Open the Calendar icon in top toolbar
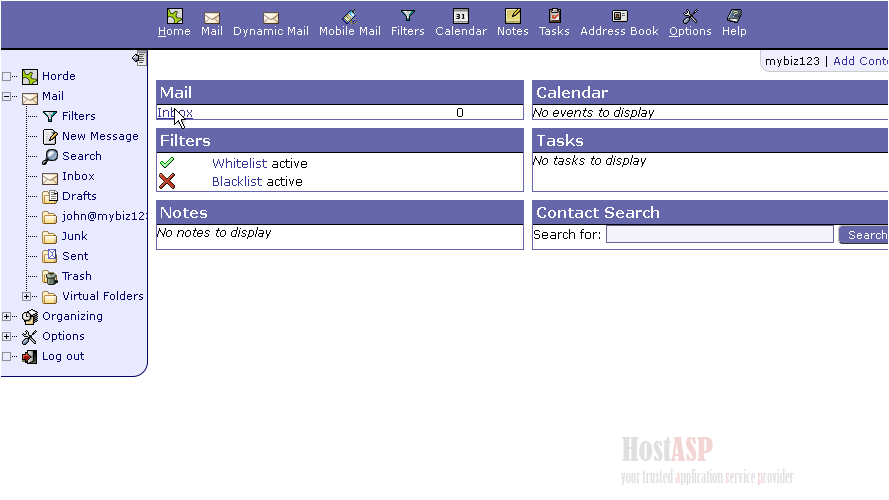 [460, 16]
